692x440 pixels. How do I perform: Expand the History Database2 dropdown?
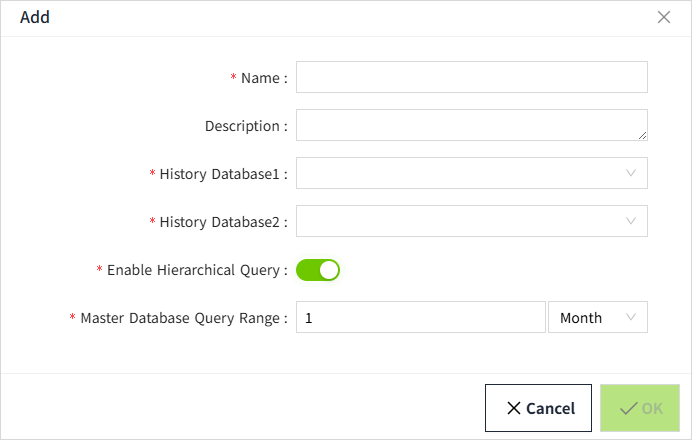click(471, 221)
